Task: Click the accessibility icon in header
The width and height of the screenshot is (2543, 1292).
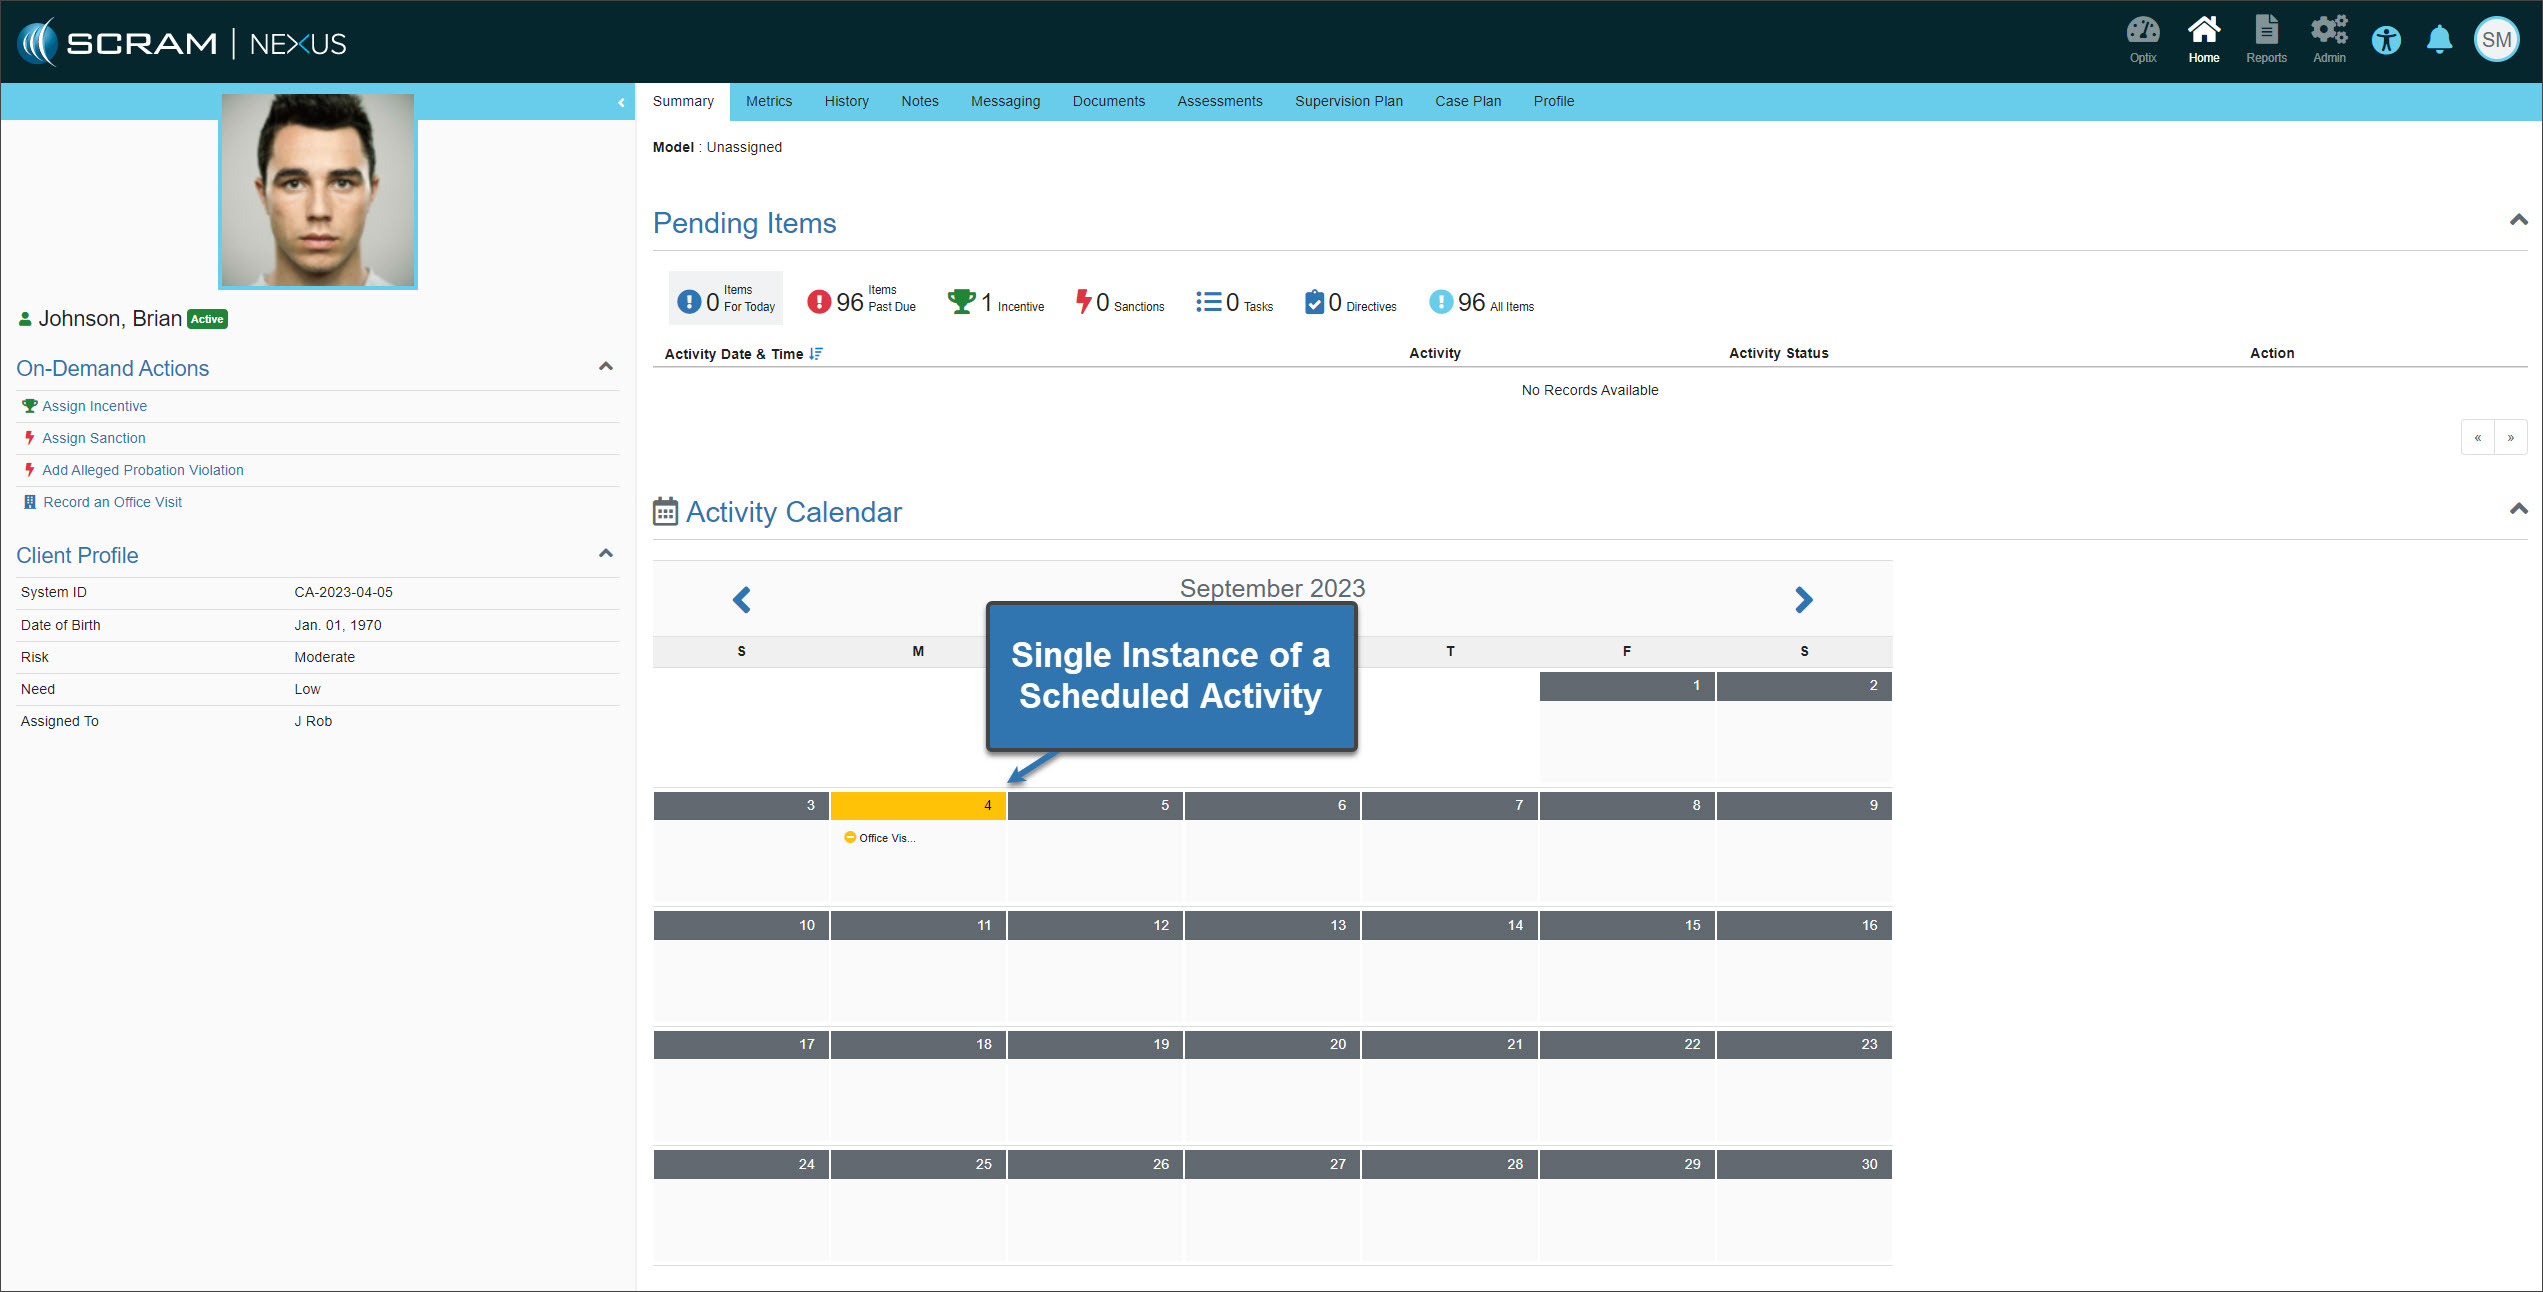Action: (x=2386, y=41)
